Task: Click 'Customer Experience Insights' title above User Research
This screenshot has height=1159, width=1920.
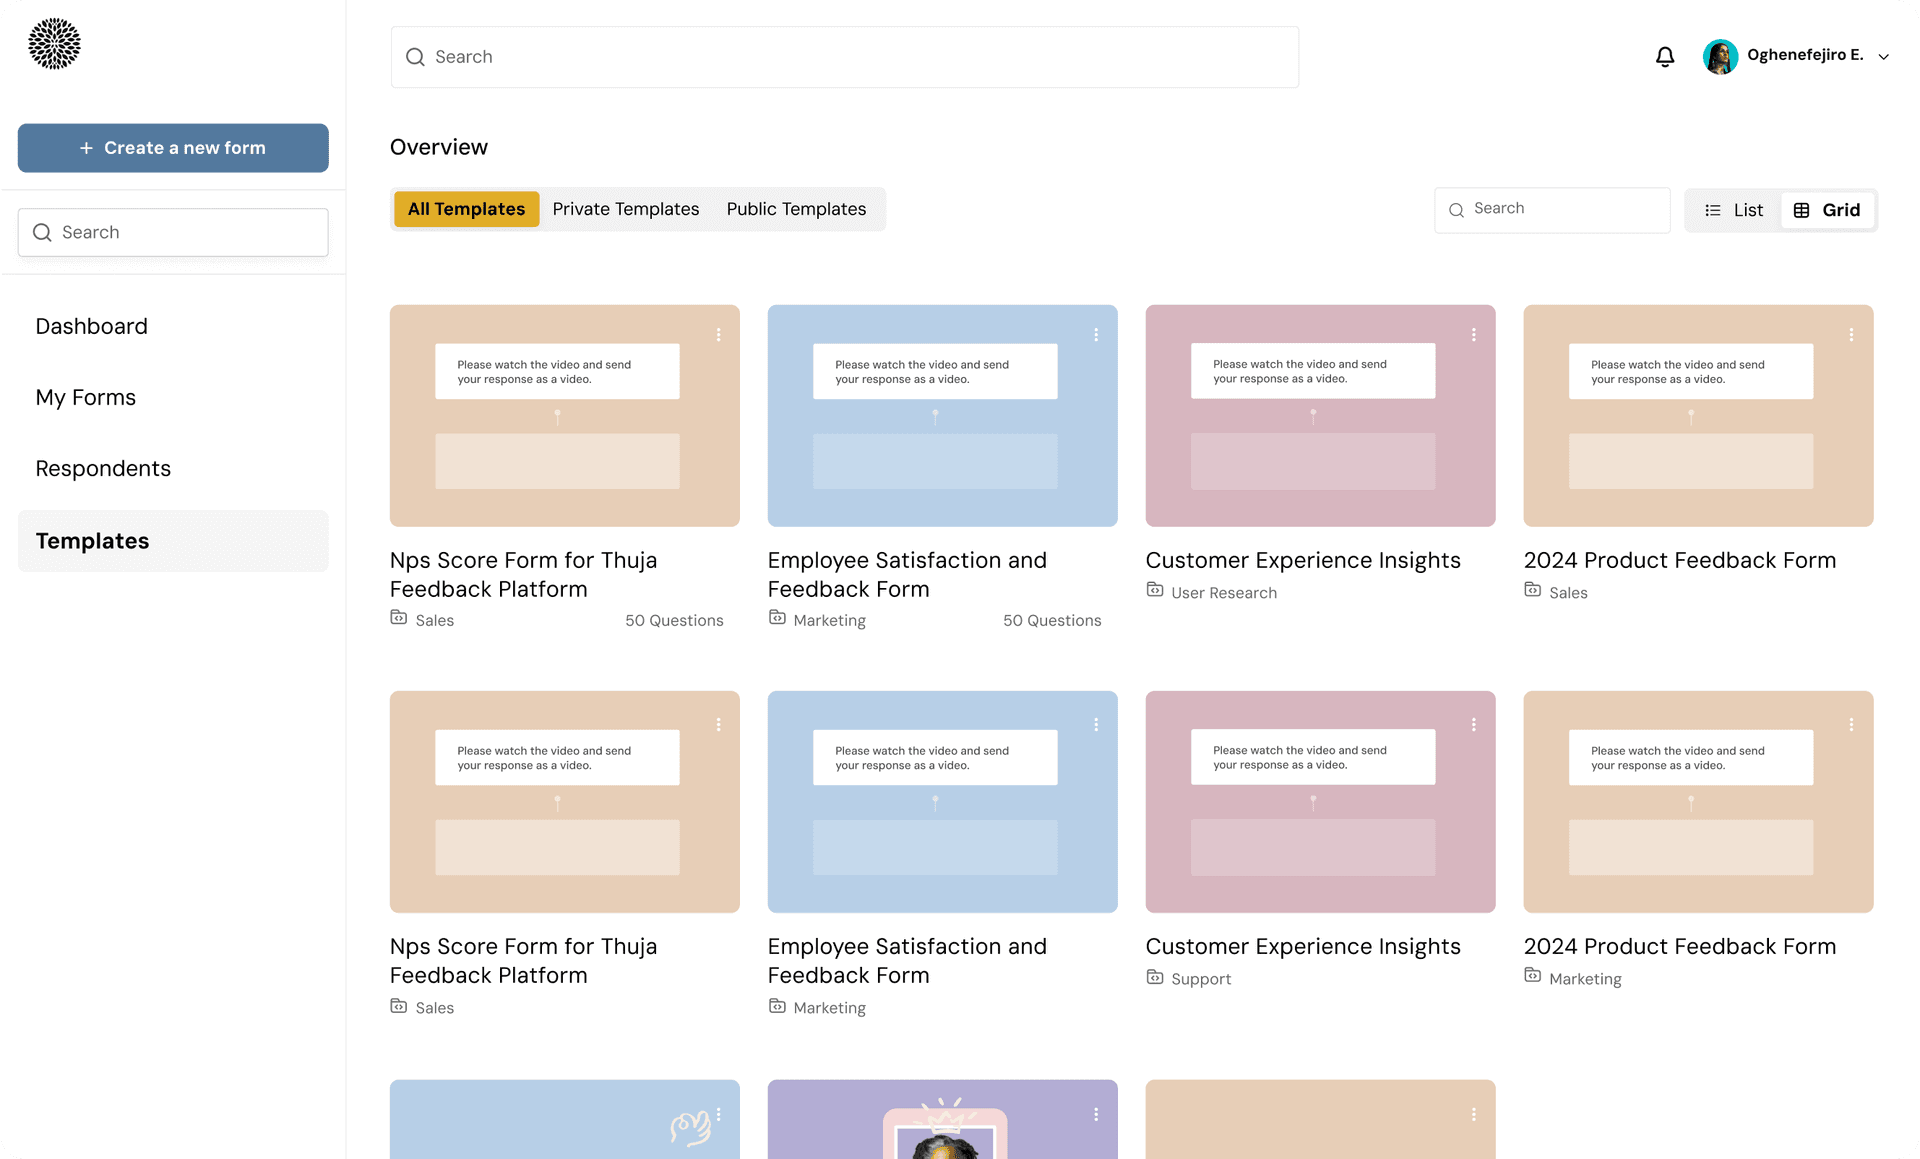Action: (x=1303, y=560)
